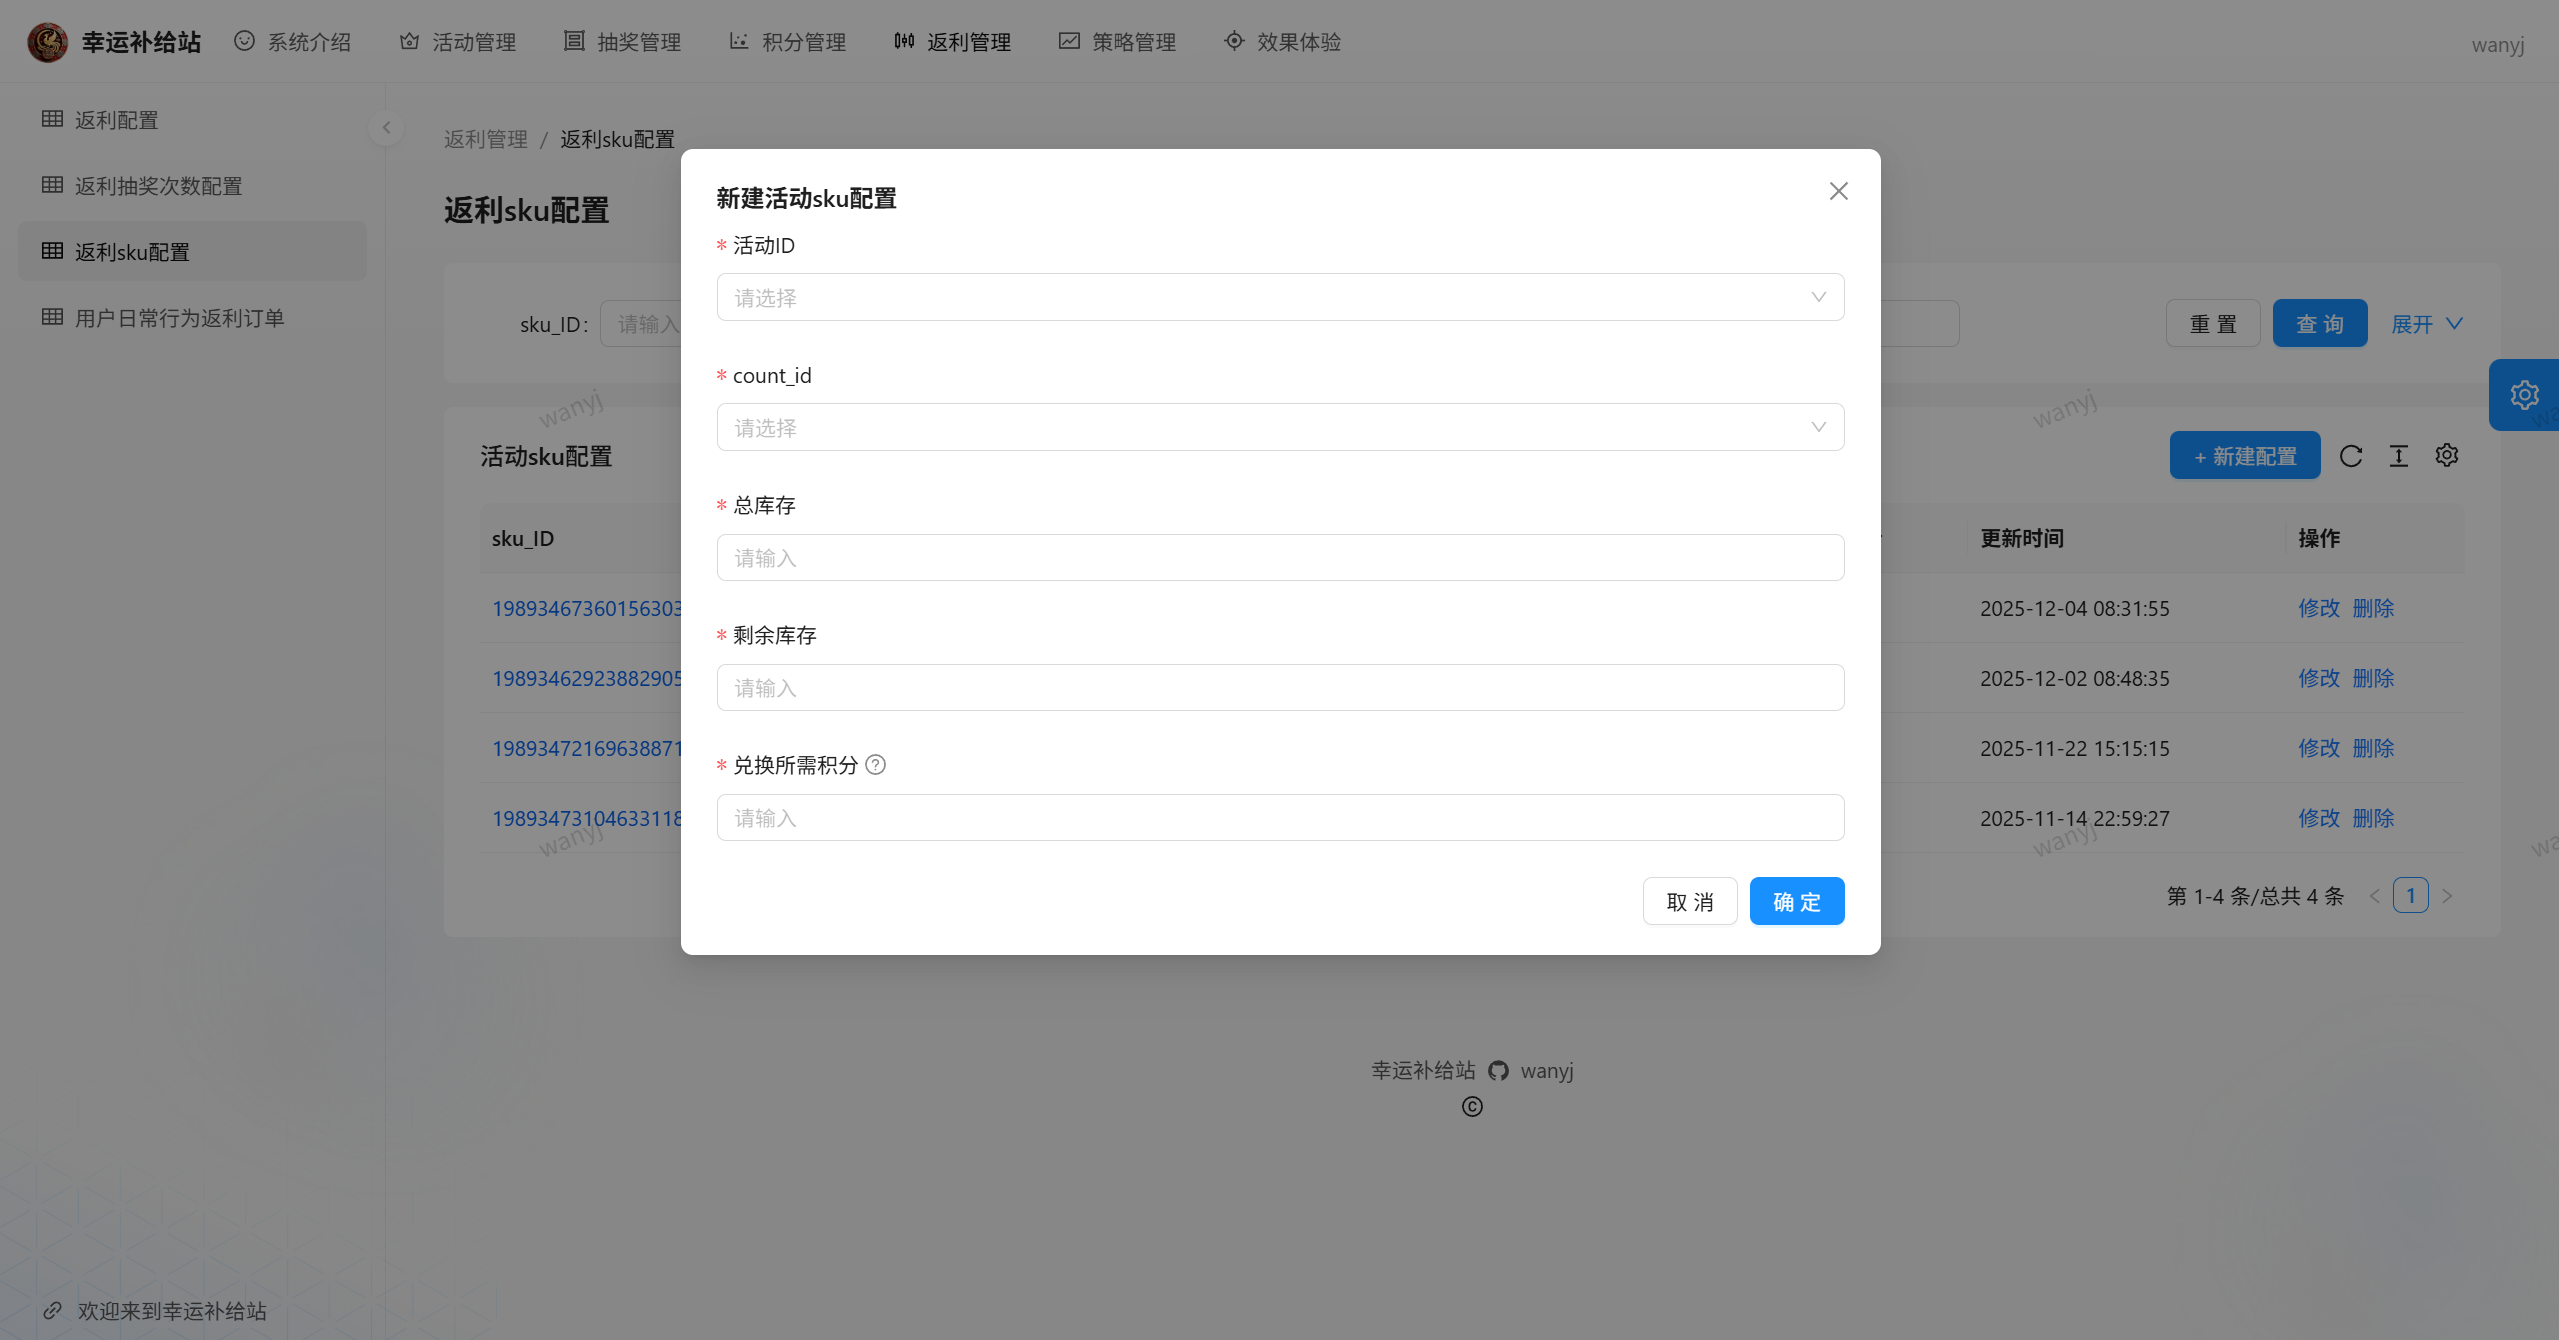Click the 剩余库存 input field
The image size is (2559, 1340).
tap(1279, 688)
